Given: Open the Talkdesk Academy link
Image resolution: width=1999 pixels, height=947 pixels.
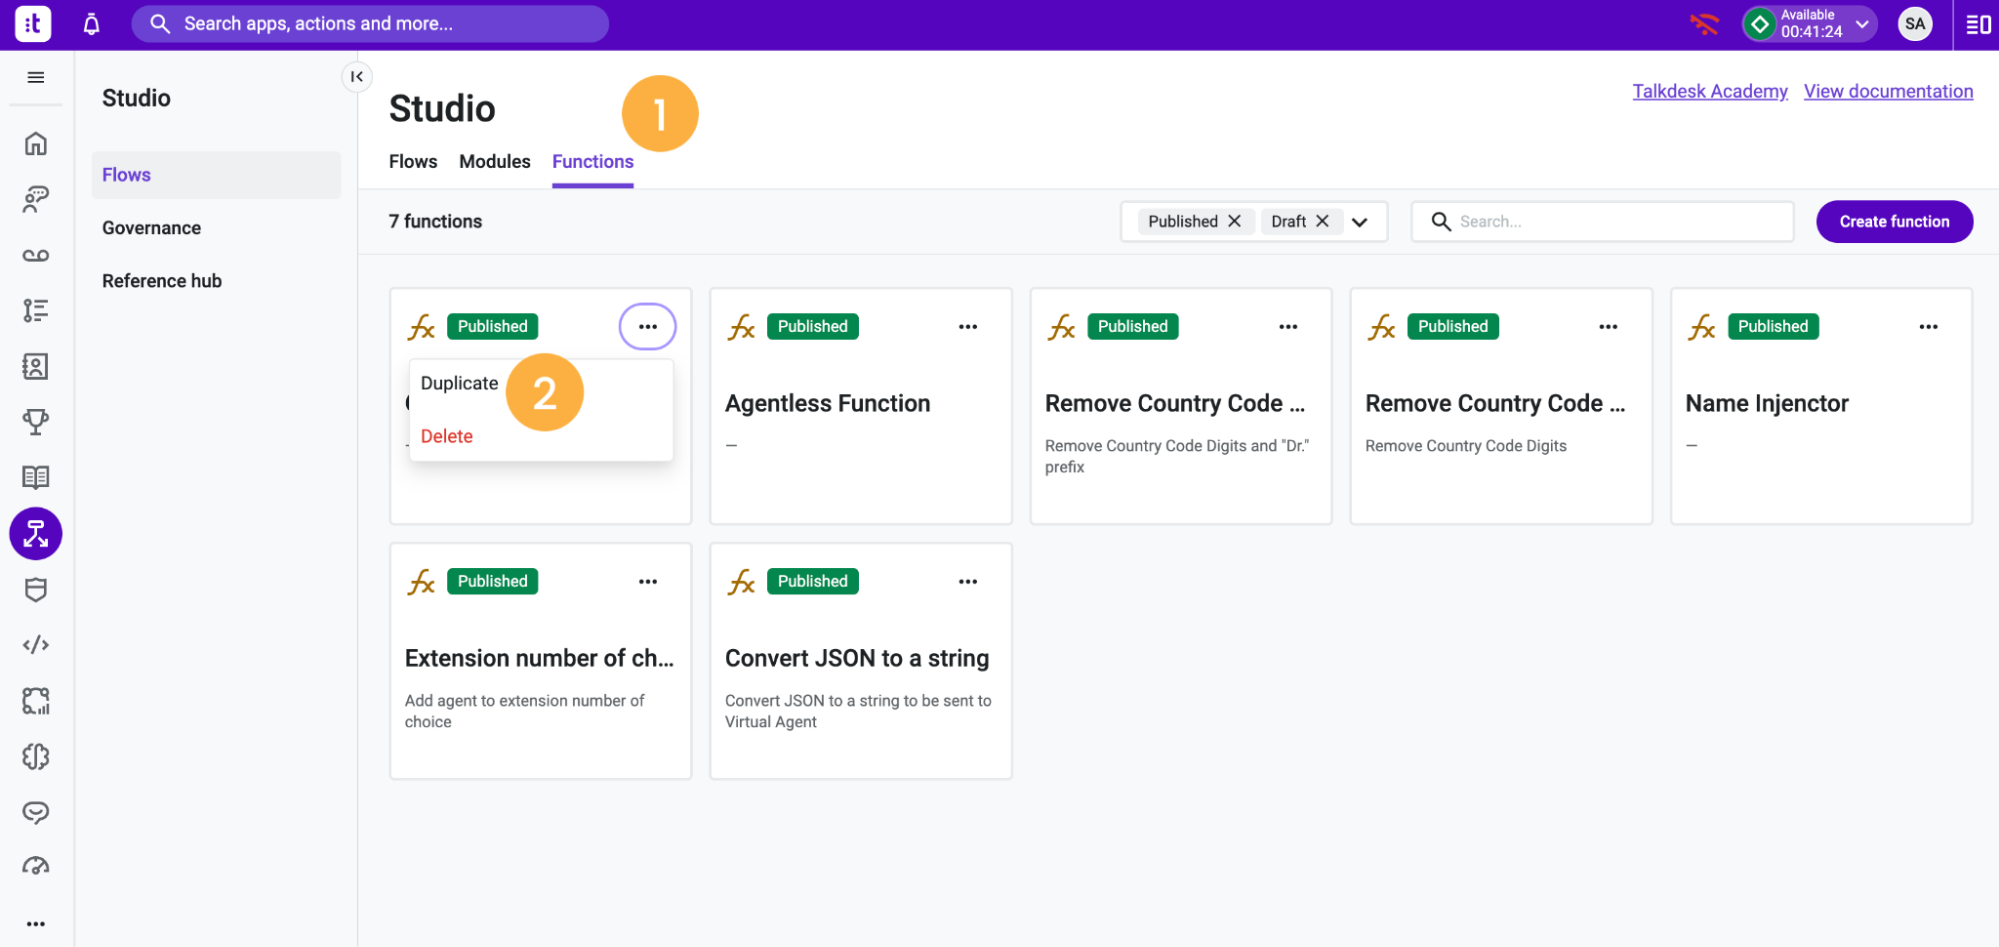Looking at the screenshot, I should (x=1710, y=92).
